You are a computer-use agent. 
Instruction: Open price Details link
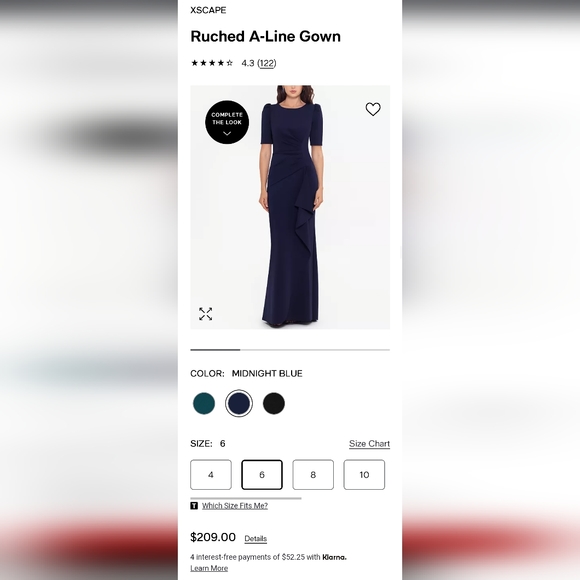256,539
